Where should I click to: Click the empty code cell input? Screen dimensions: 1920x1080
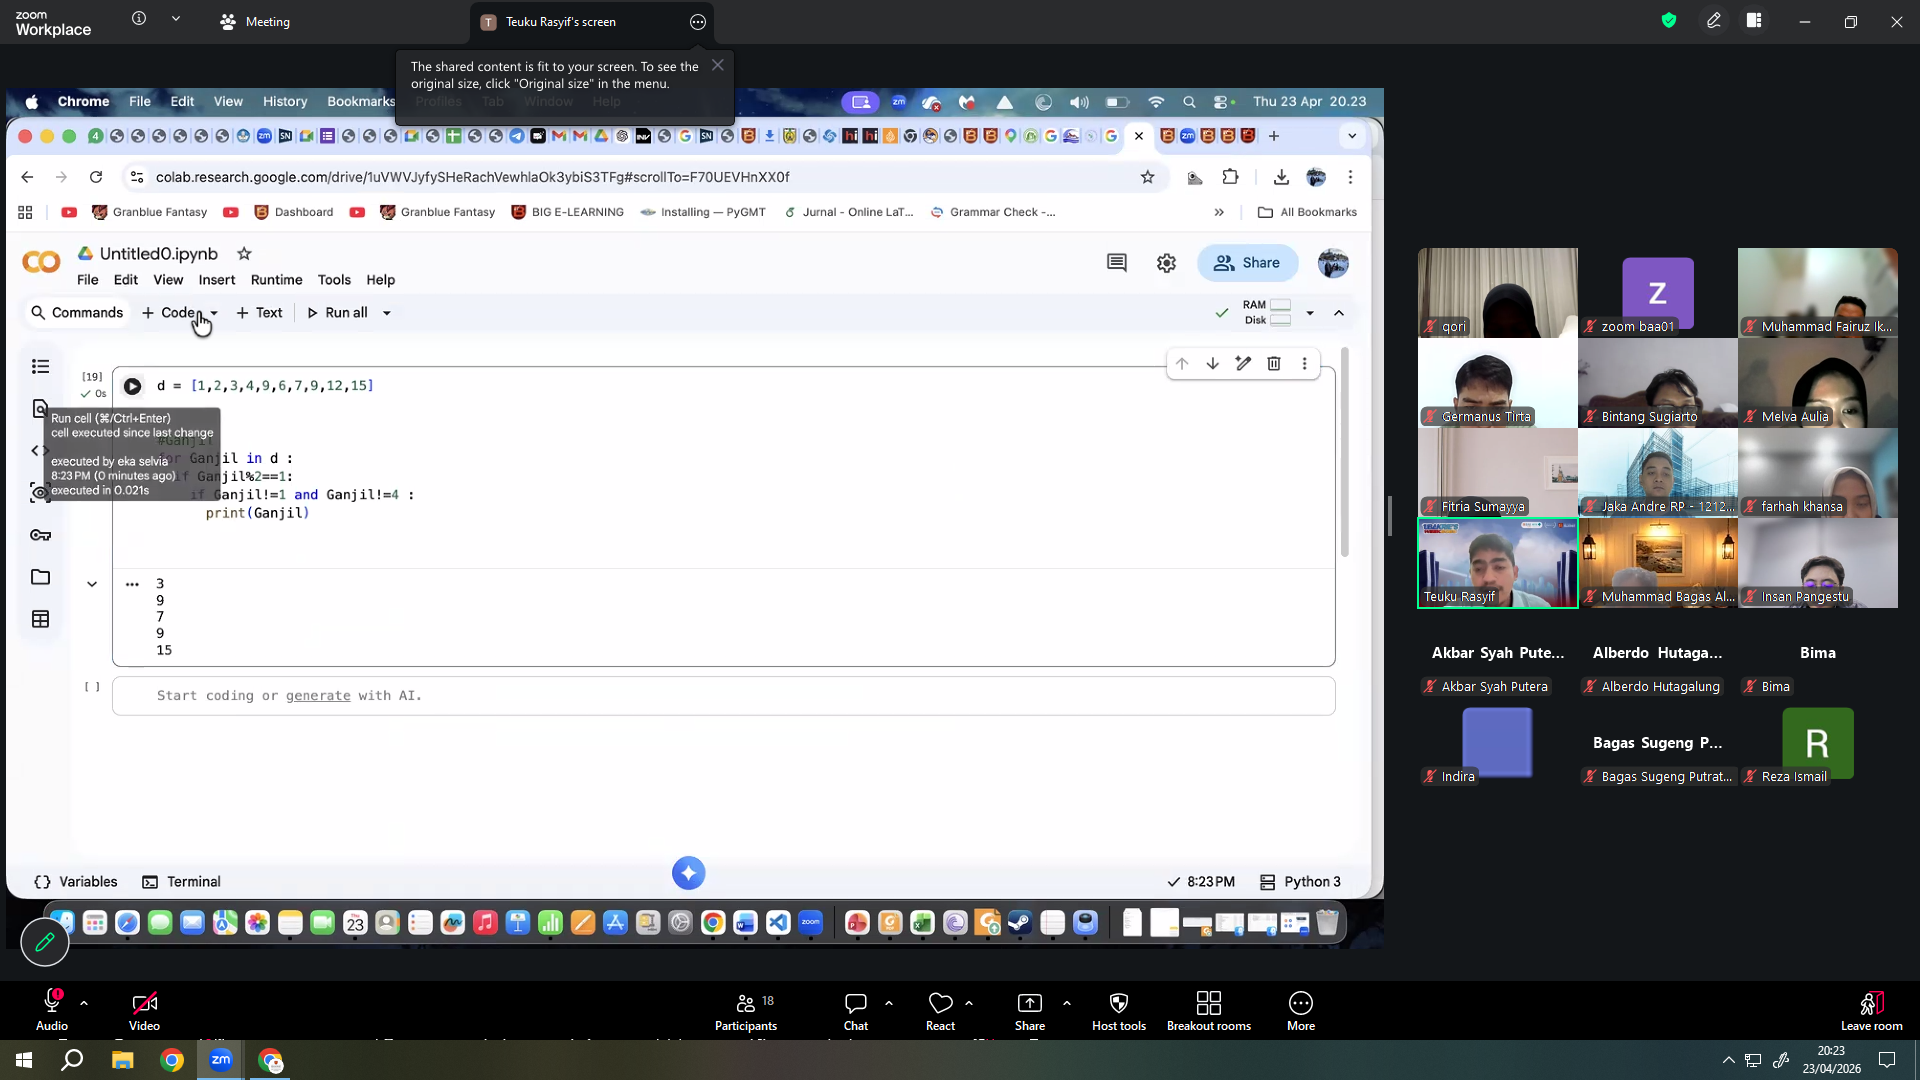tap(724, 696)
